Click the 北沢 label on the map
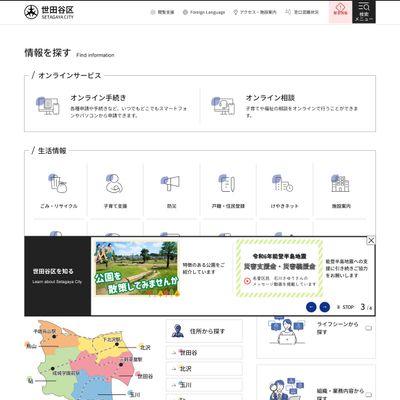This screenshot has height=400, width=400. click(145, 347)
